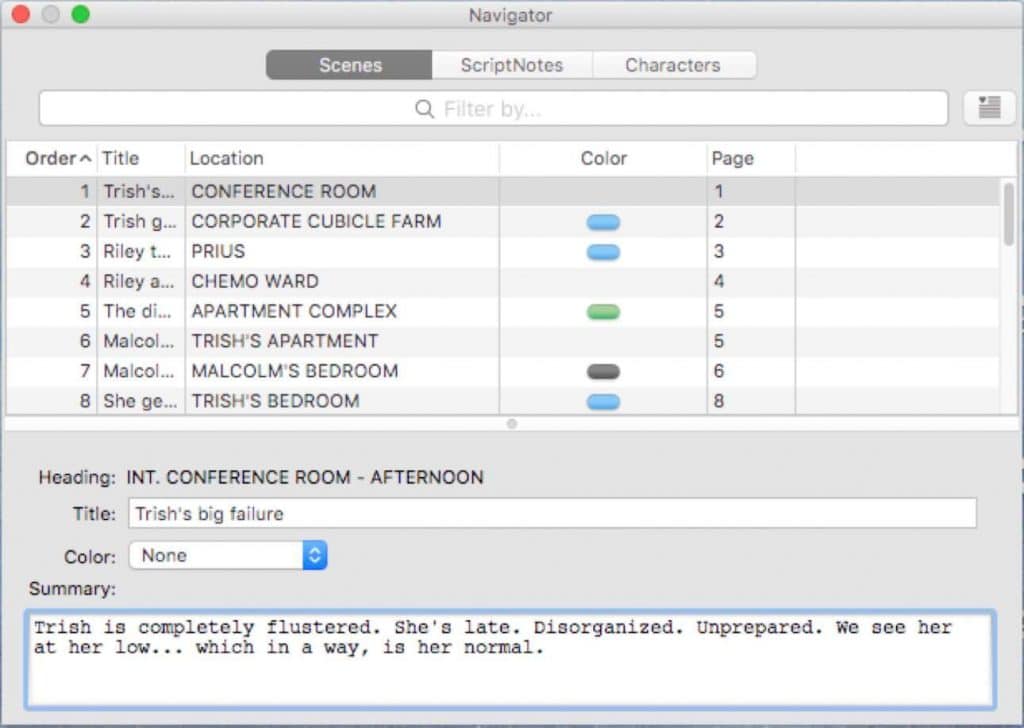The height and width of the screenshot is (728, 1024).
Task: Select scene row MALCOLM'S BEDROOM
Action: [503, 371]
